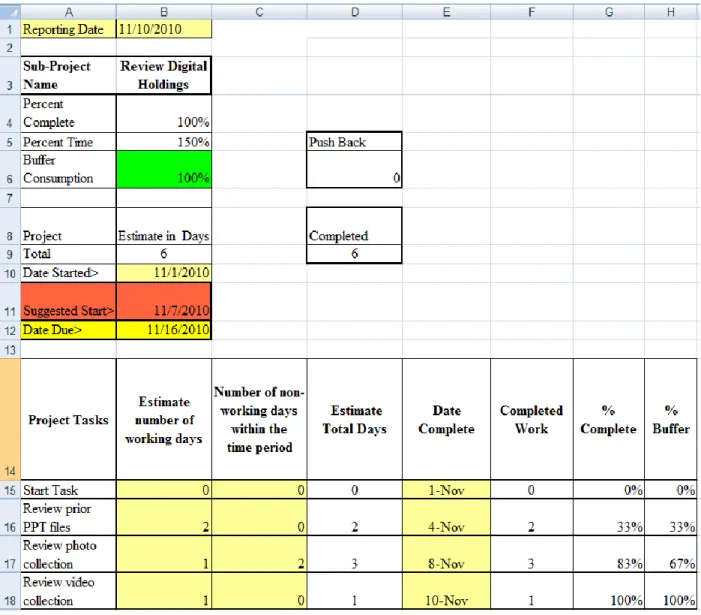Click the Project Tasks column heading

68,419
